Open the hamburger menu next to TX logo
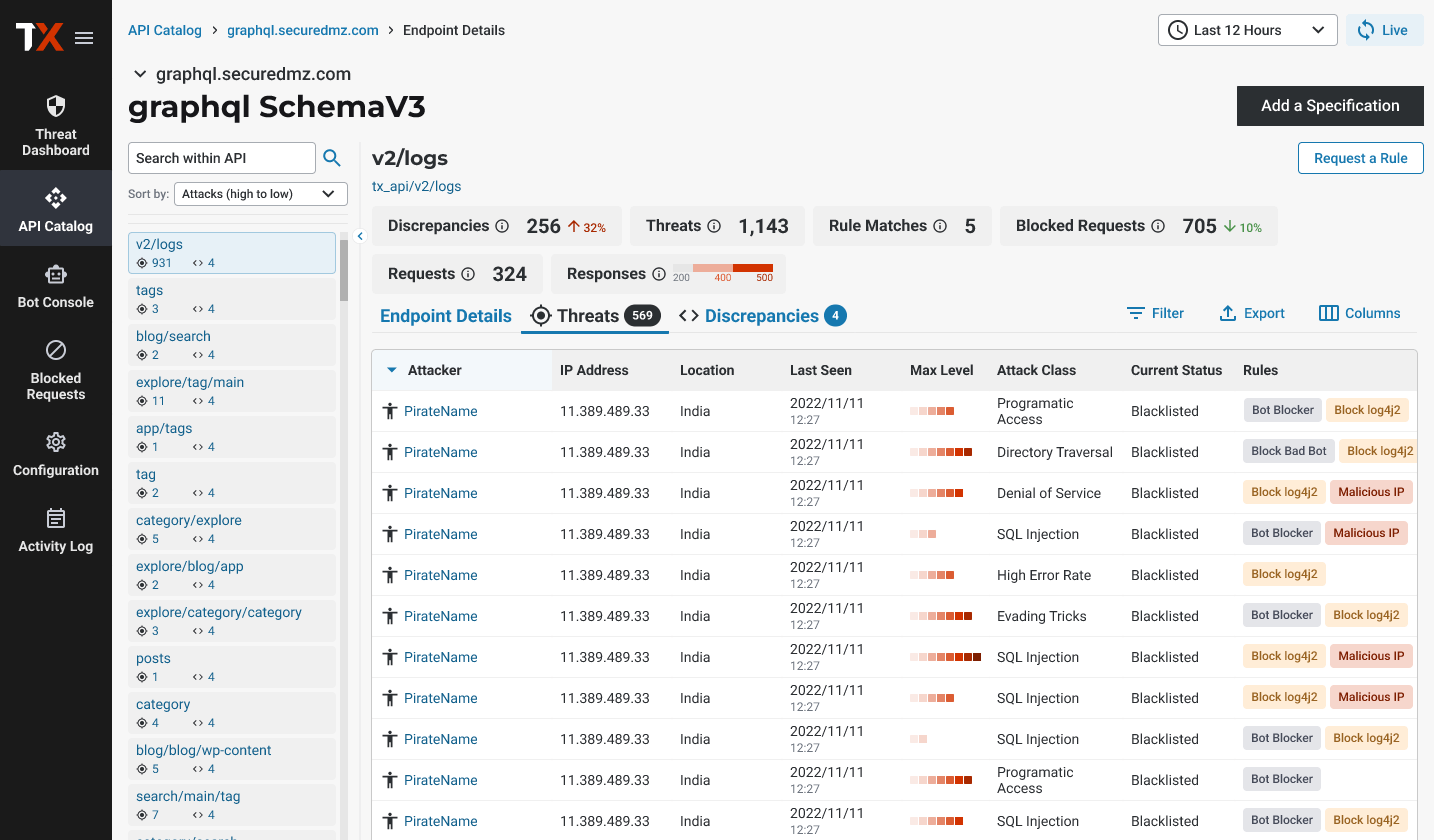Image resolution: width=1434 pixels, height=840 pixels. tap(84, 38)
